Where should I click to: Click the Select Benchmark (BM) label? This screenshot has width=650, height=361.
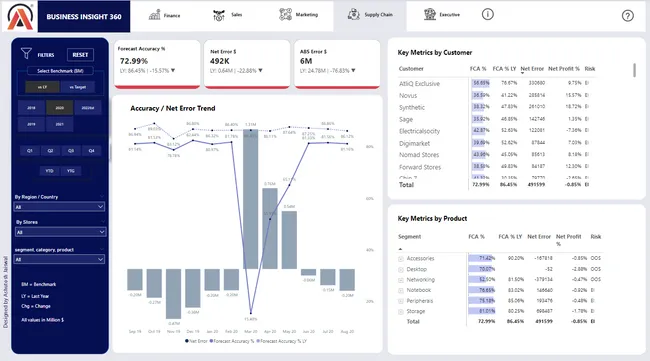(x=60, y=71)
